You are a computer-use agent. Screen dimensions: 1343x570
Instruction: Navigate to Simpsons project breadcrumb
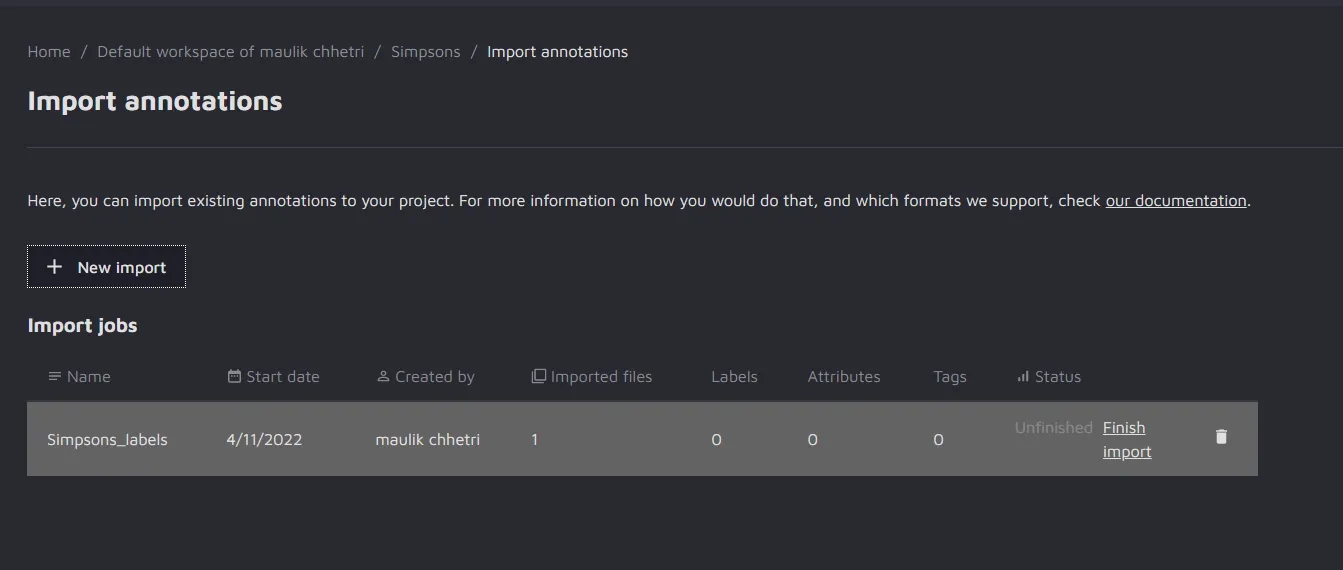(x=425, y=52)
